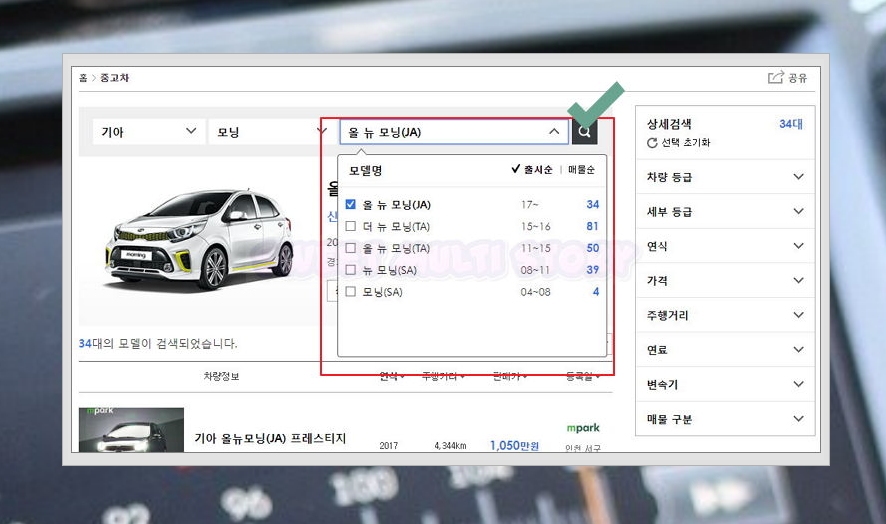Uncheck the 올 뉴 모닝(JA) checkbox
The height and width of the screenshot is (524, 886).
click(x=350, y=204)
